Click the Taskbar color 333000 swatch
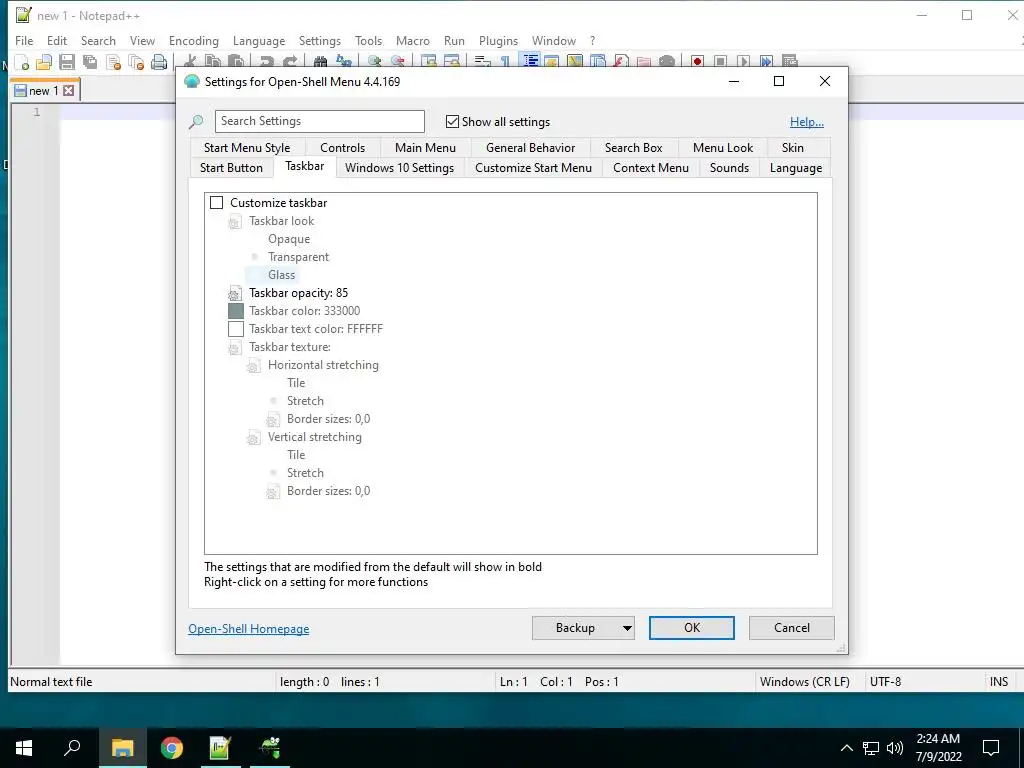 pos(236,311)
